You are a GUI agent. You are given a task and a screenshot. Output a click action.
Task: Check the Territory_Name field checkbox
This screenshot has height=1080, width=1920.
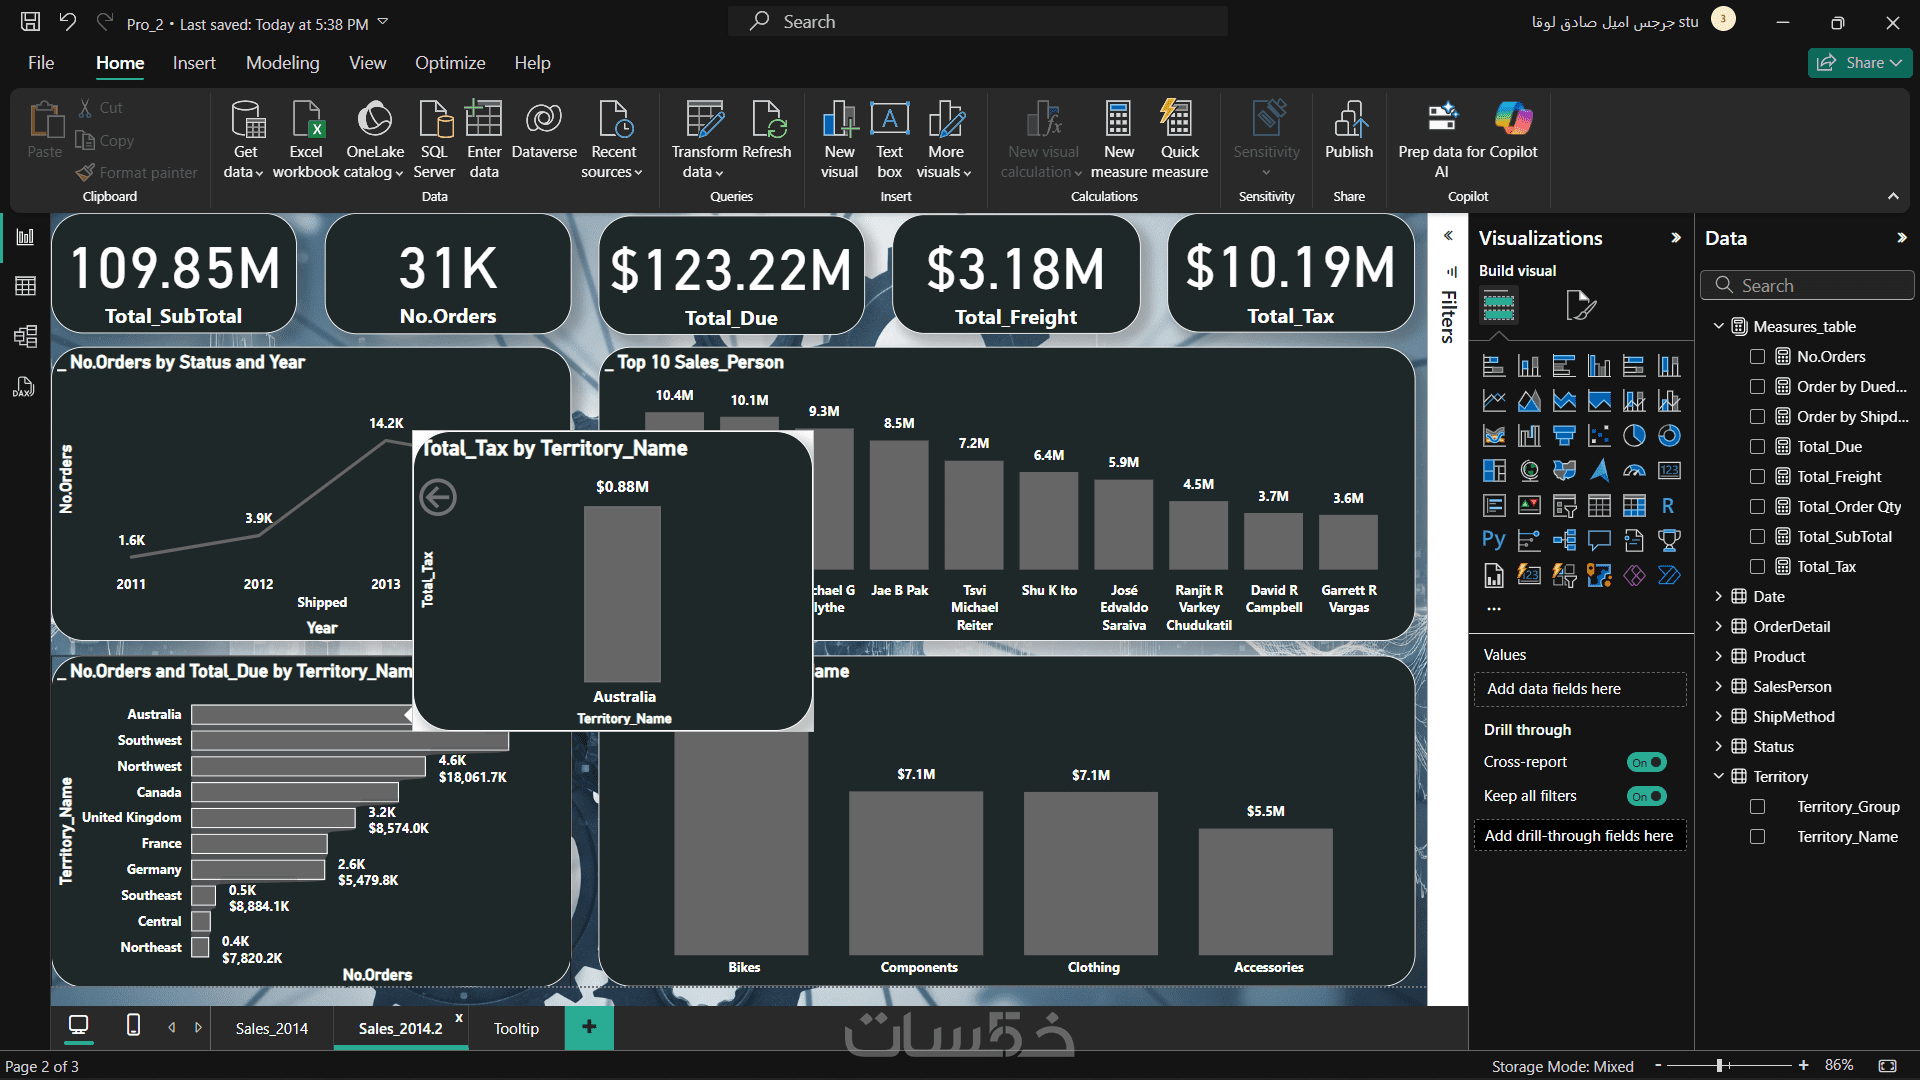click(x=1757, y=837)
